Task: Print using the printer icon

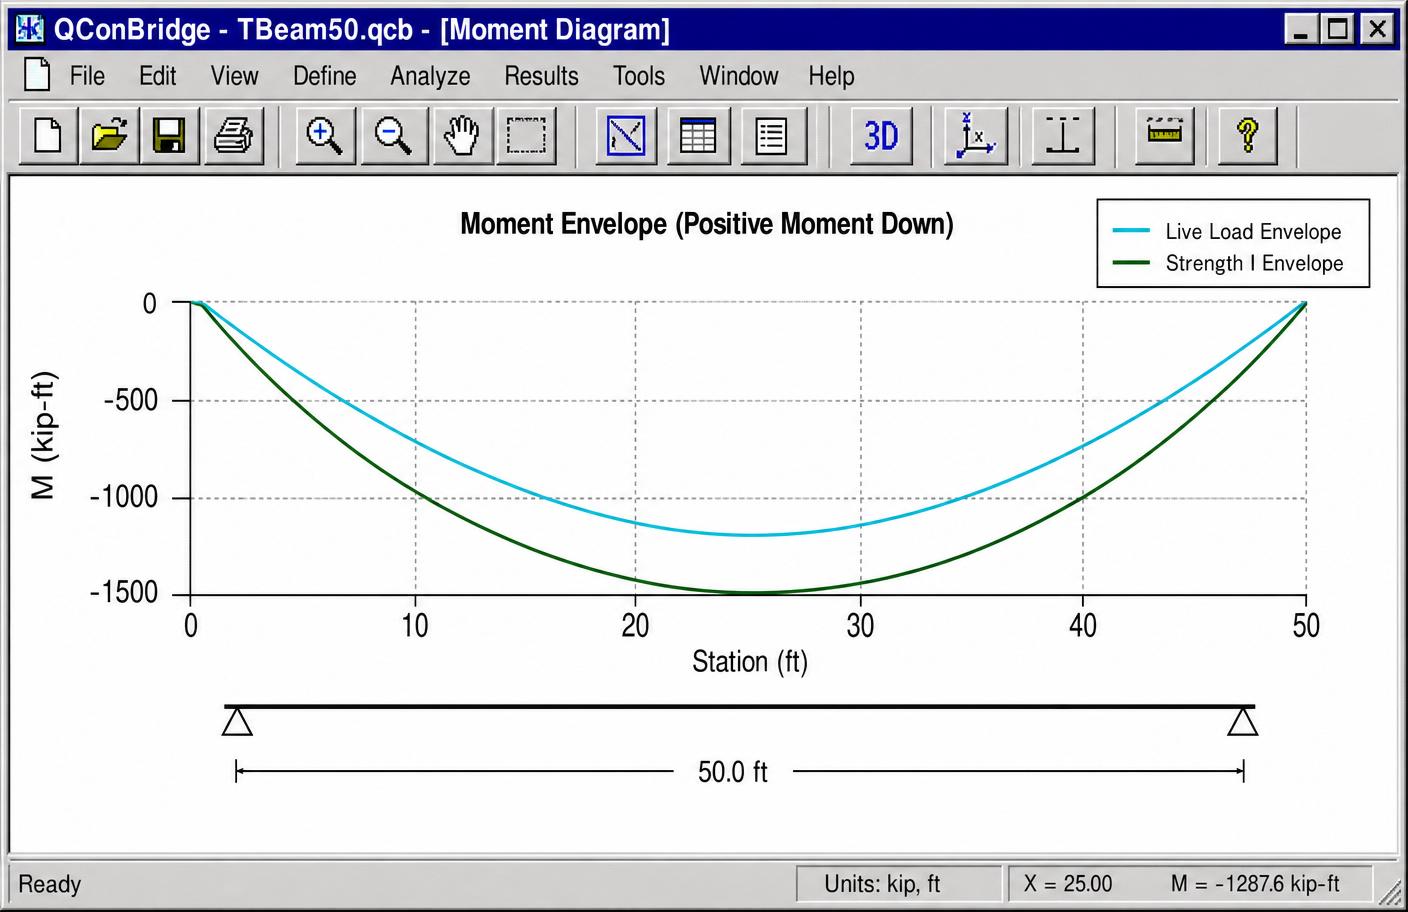Action: tap(233, 135)
